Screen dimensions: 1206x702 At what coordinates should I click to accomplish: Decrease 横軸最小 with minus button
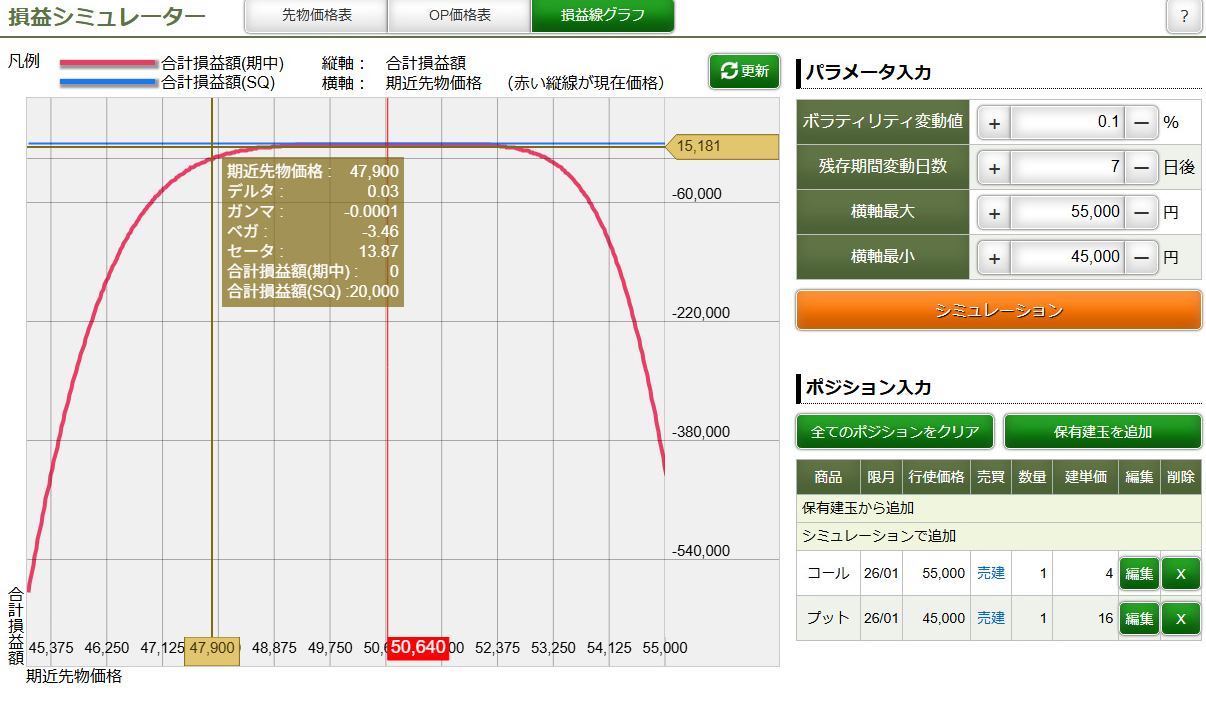1141,258
